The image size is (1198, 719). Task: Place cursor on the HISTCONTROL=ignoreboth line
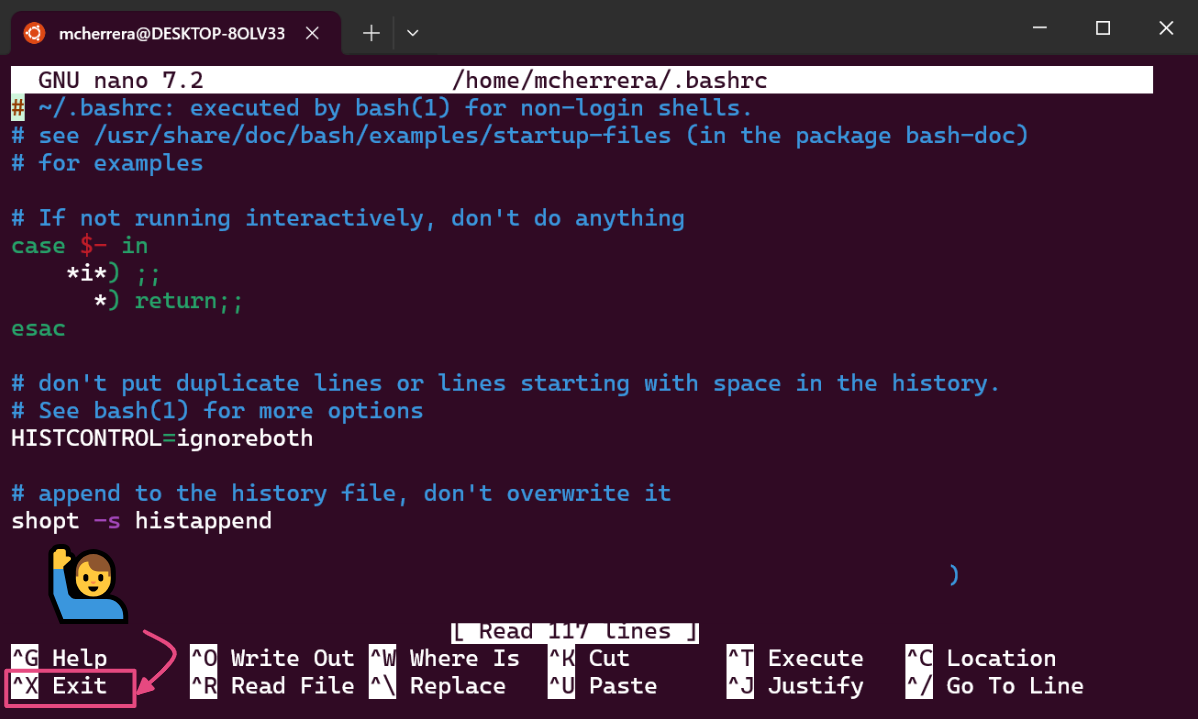162,438
